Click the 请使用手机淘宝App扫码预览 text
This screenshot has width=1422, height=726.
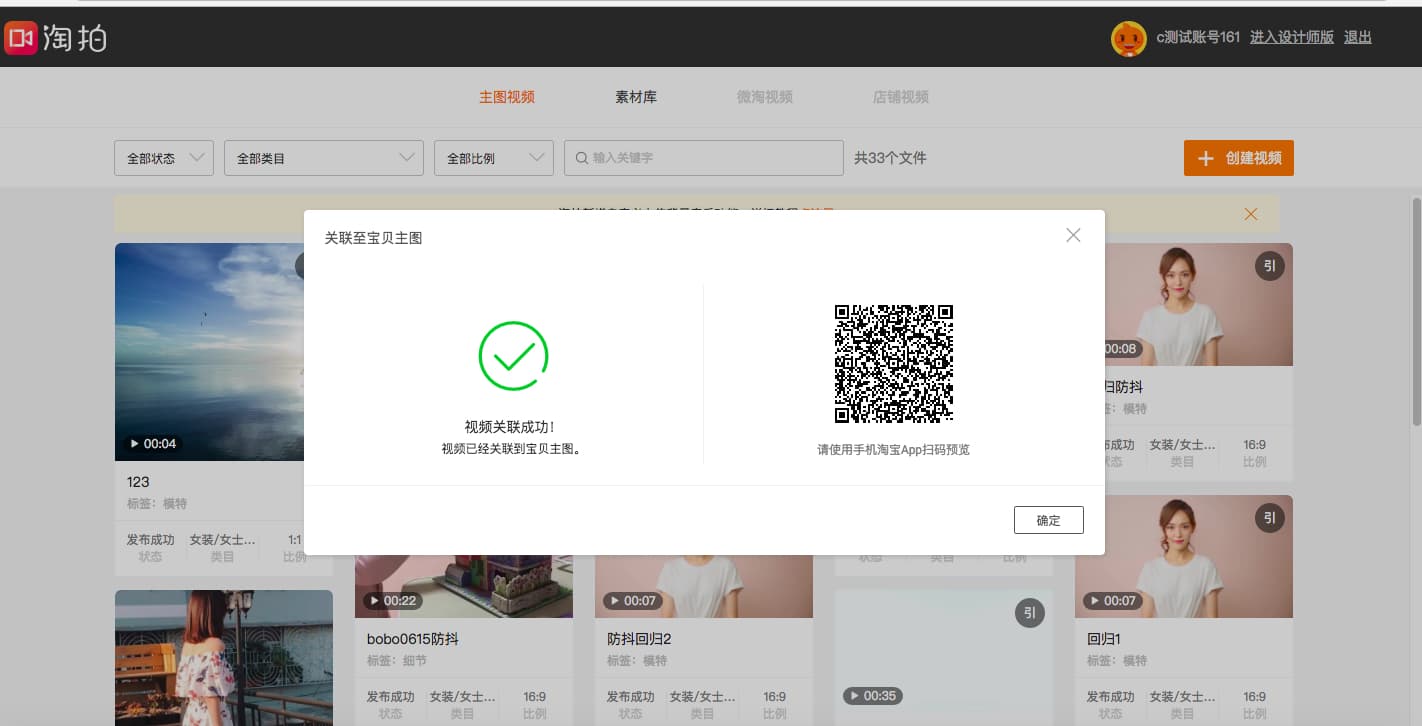coord(893,450)
